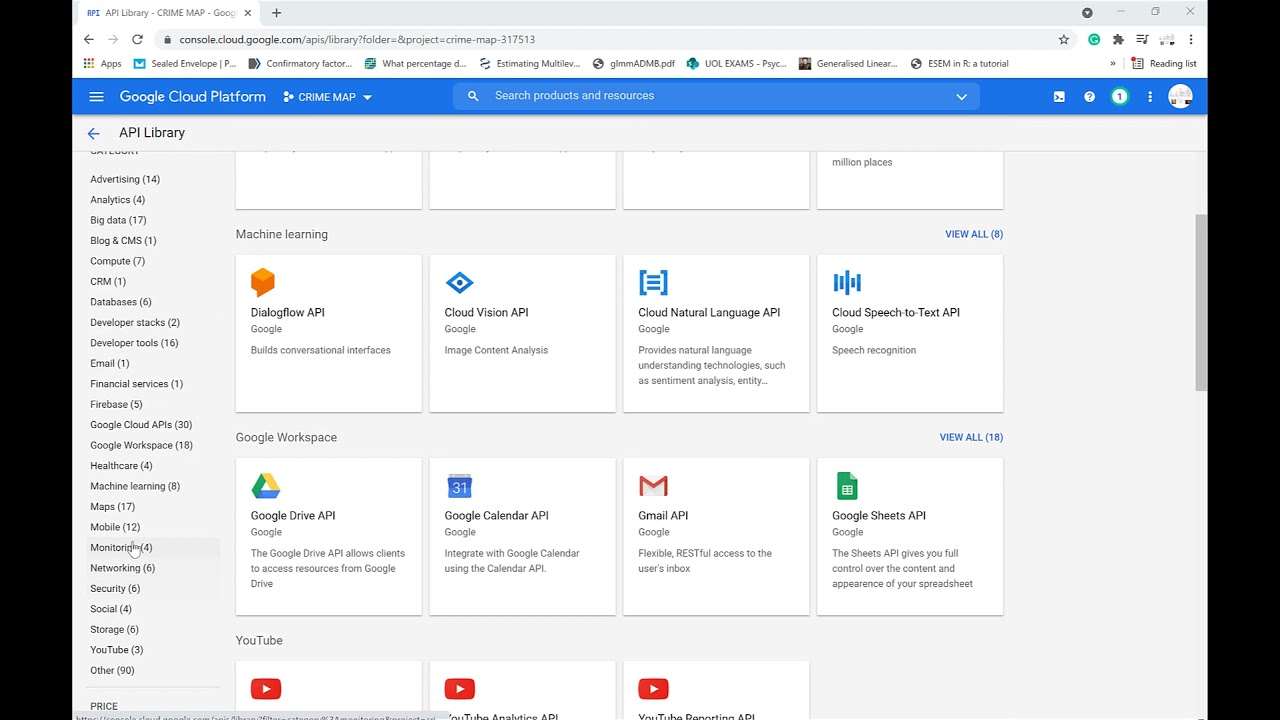Click the Cloud Natural Language API icon
This screenshot has width=1280, height=720.
pos(653,283)
